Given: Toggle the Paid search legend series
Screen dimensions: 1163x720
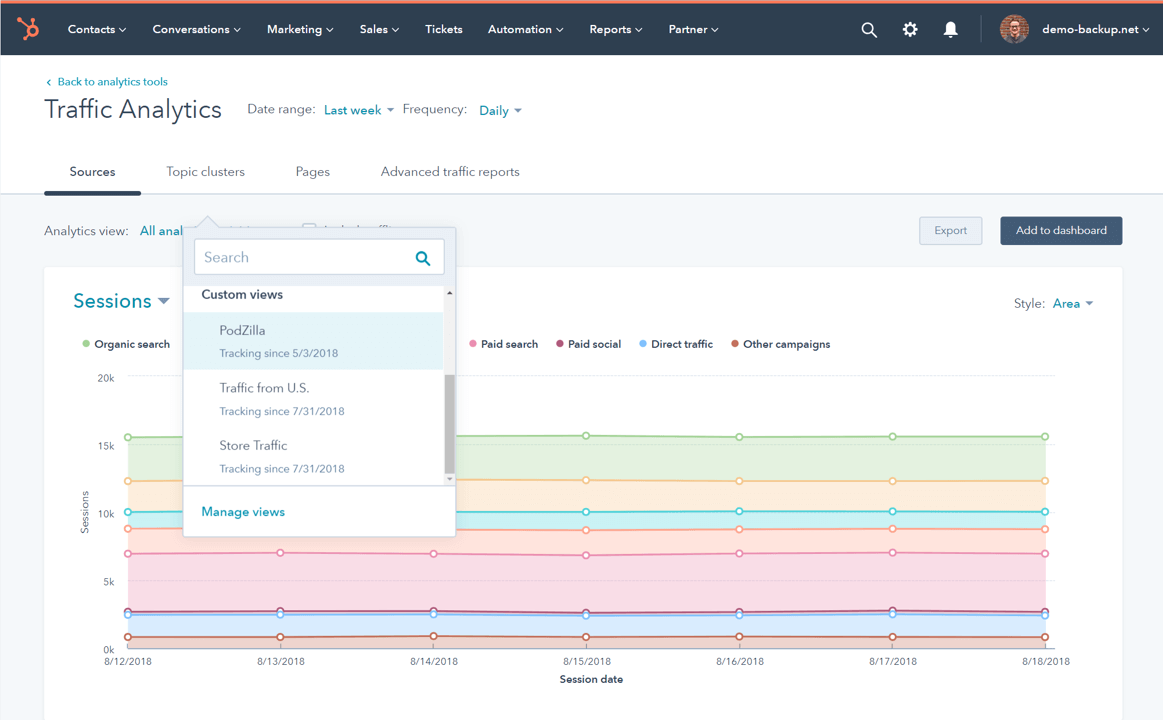Looking at the screenshot, I should pos(508,344).
